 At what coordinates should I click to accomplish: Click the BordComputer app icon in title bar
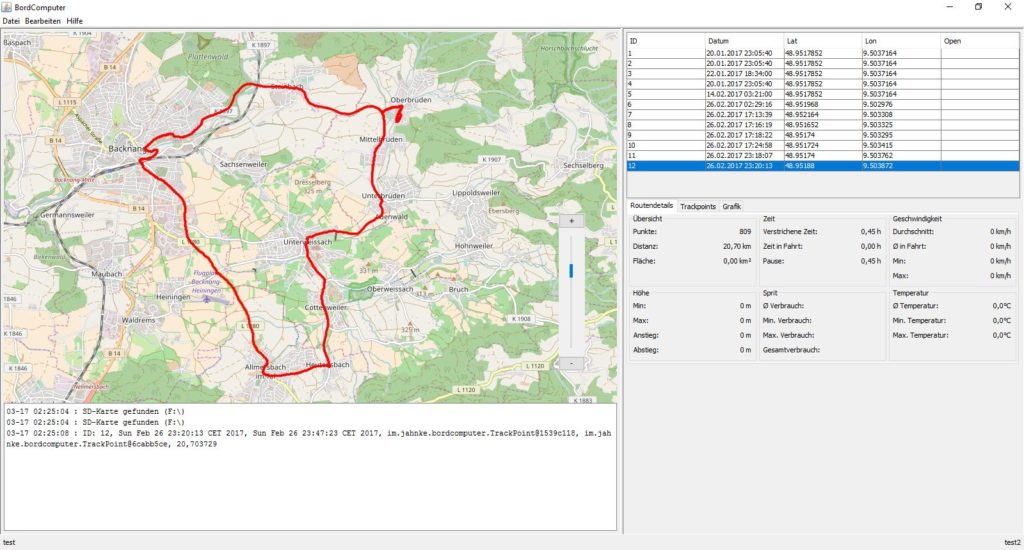[x=7, y=7]
